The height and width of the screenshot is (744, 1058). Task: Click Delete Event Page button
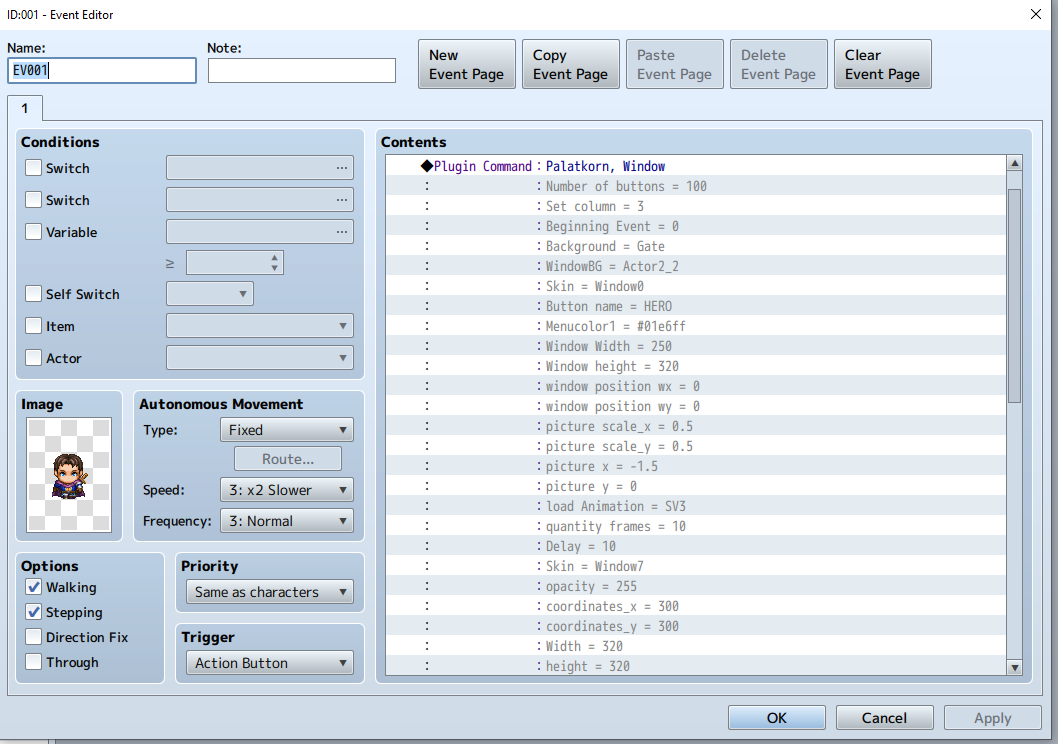click(779, 64)
